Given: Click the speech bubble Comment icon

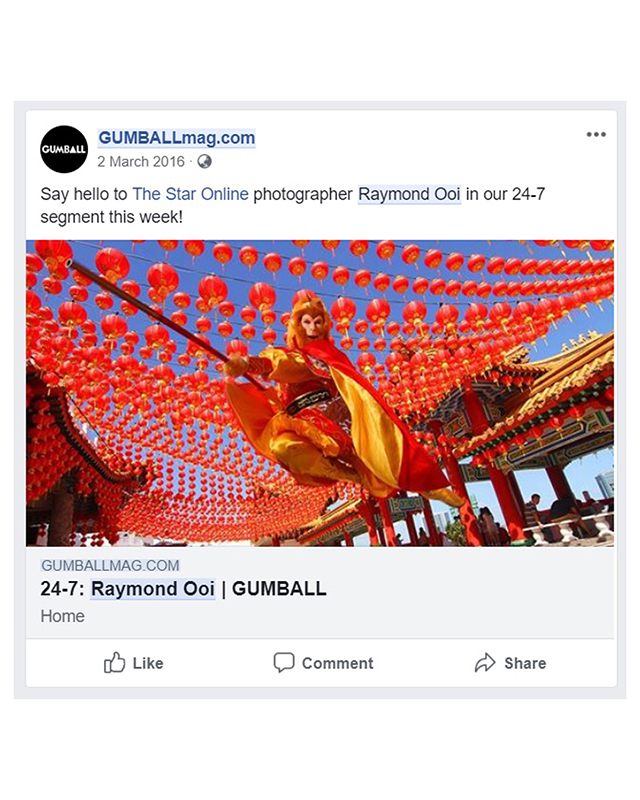Looking at the screenshot, I should click(x=284, y=662).
